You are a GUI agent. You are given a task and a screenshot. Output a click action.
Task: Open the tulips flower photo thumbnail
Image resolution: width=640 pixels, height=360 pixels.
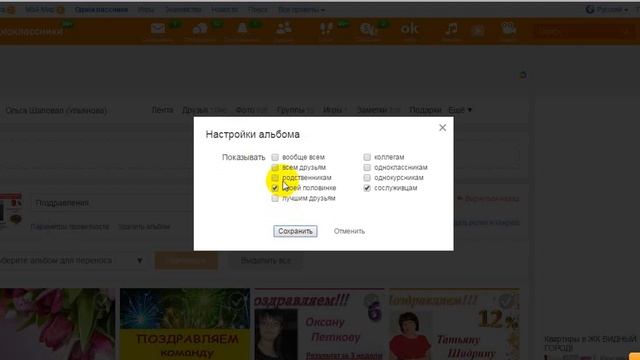58,324
